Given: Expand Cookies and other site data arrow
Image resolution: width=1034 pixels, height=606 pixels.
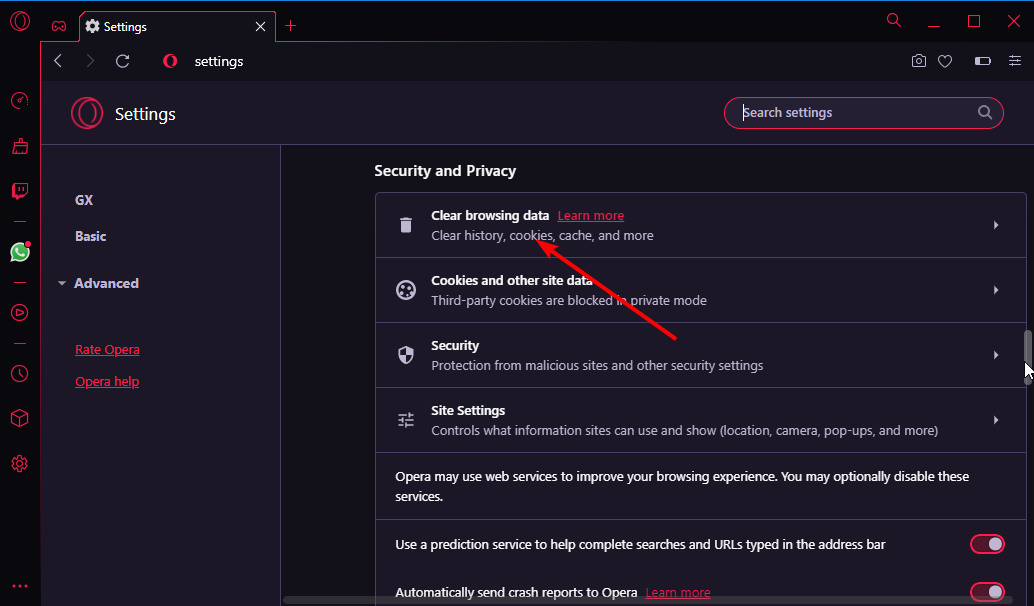Looking at the screenshot, I should (x=996, y=290).
